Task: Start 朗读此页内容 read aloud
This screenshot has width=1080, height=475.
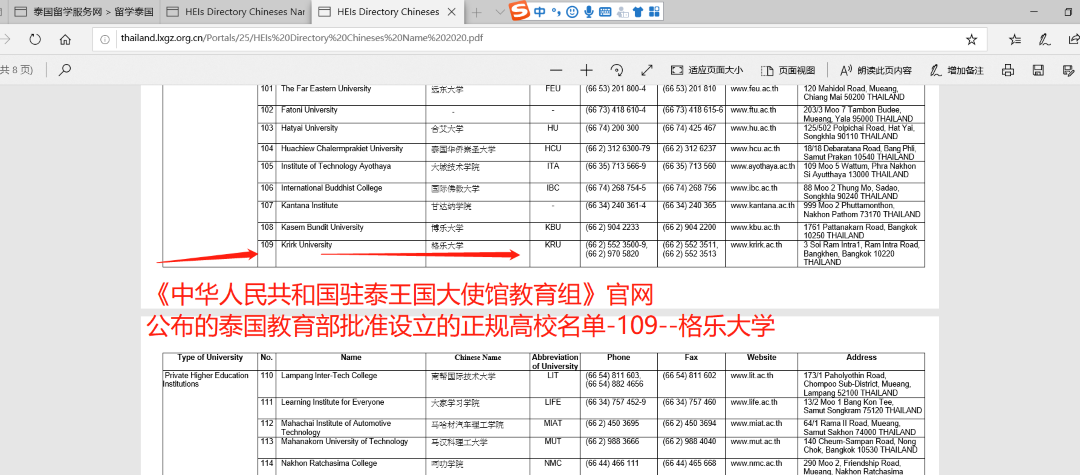Action: coord(875,70)
